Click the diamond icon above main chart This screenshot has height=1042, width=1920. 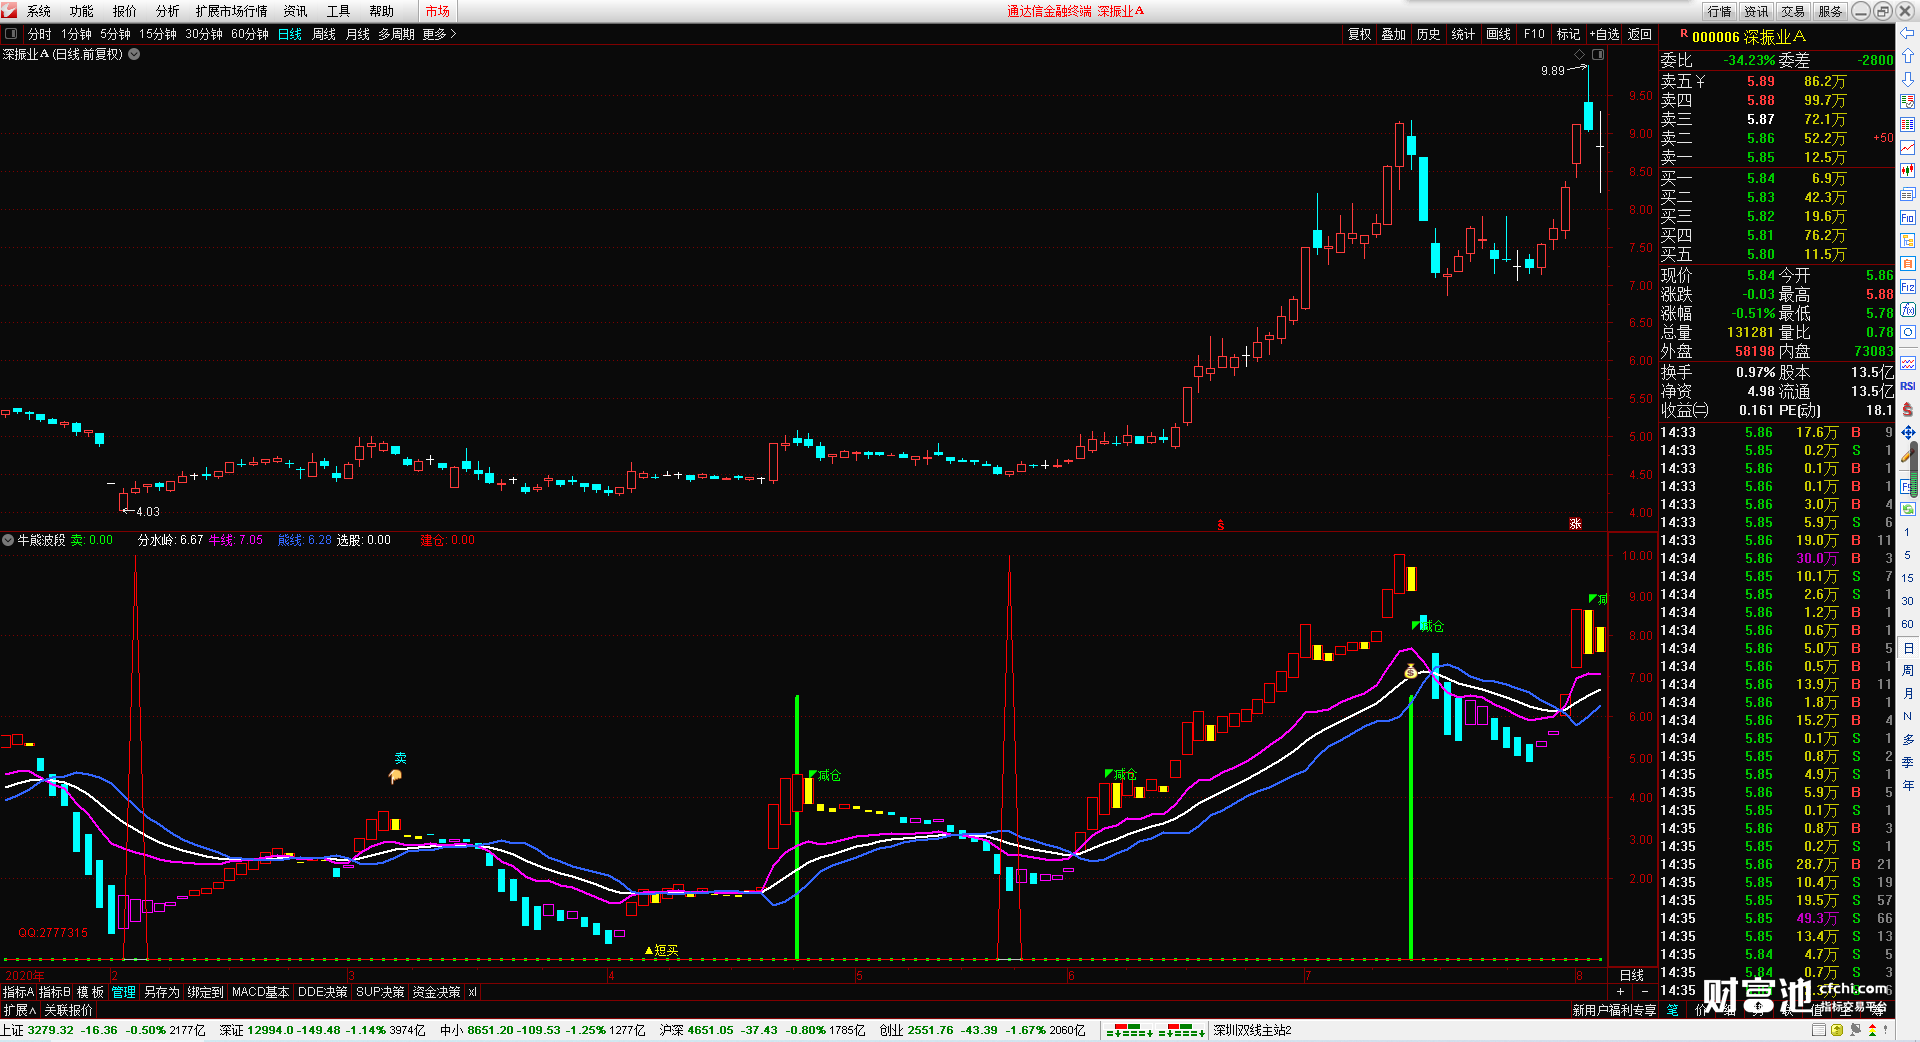1580,54
